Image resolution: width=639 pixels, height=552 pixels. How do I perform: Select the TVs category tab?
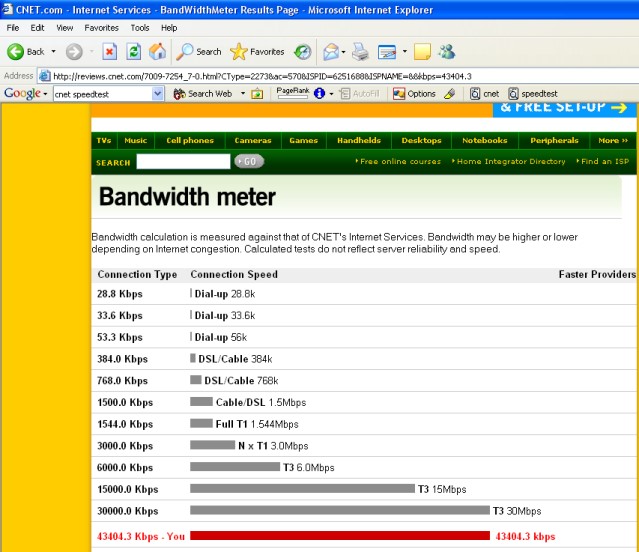(x=104, y=141)
